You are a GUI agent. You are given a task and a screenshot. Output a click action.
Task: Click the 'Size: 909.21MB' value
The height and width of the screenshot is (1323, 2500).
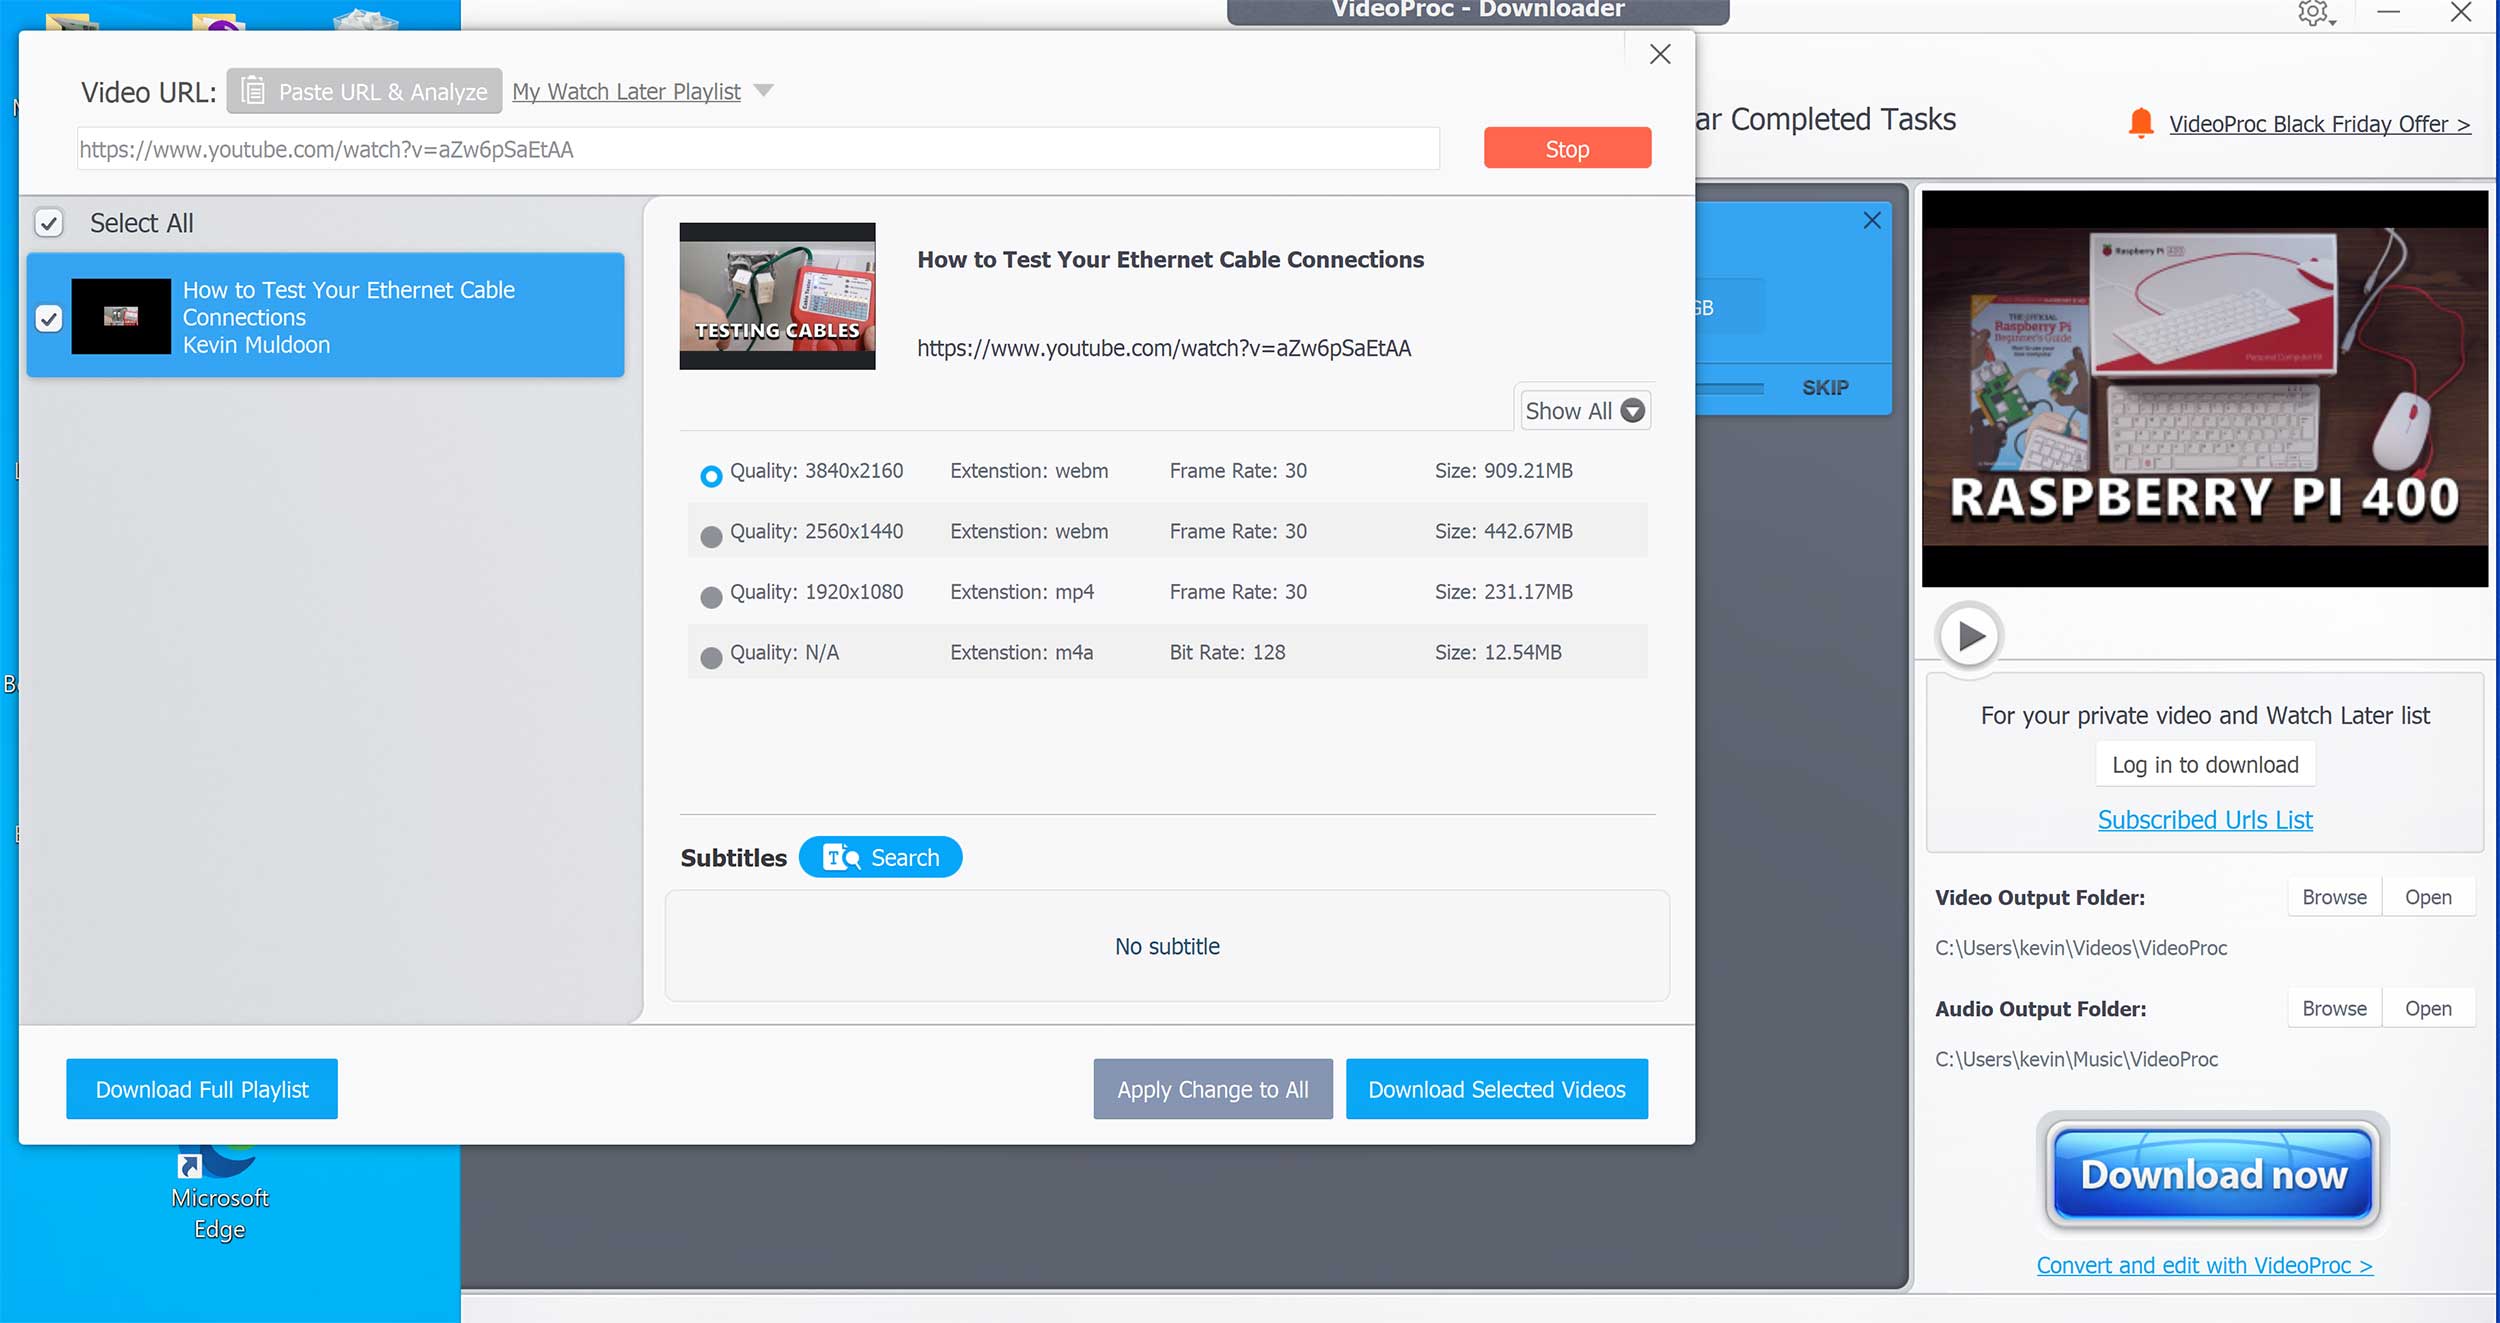coord(1504,471)
